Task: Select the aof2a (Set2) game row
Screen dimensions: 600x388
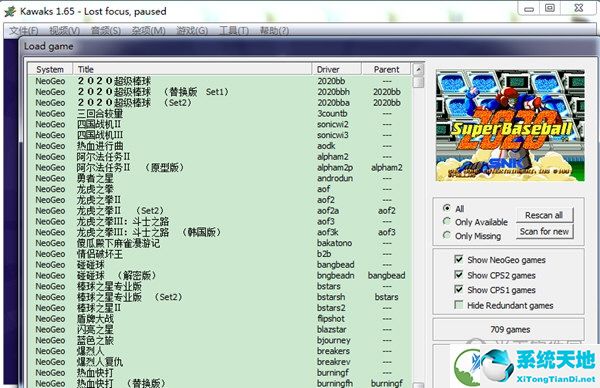Action: click(220, 210)
